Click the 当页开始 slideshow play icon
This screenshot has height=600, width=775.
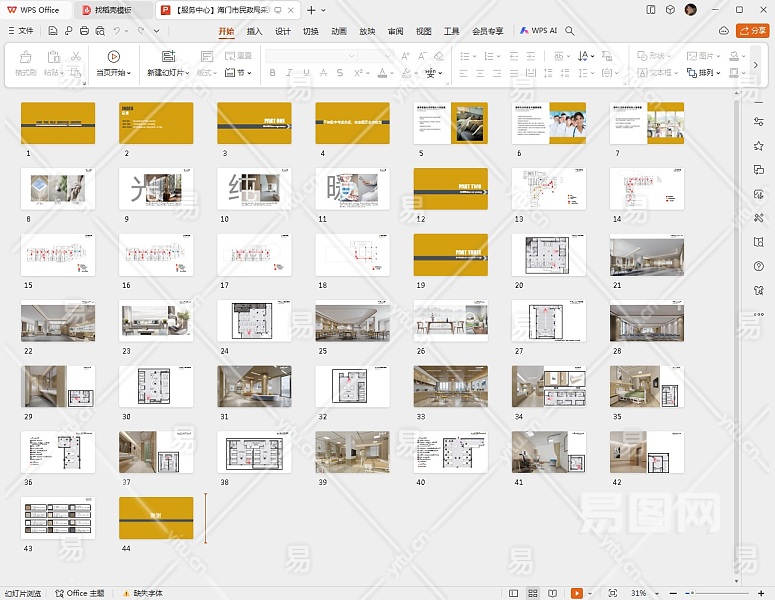tap(113, 57)
